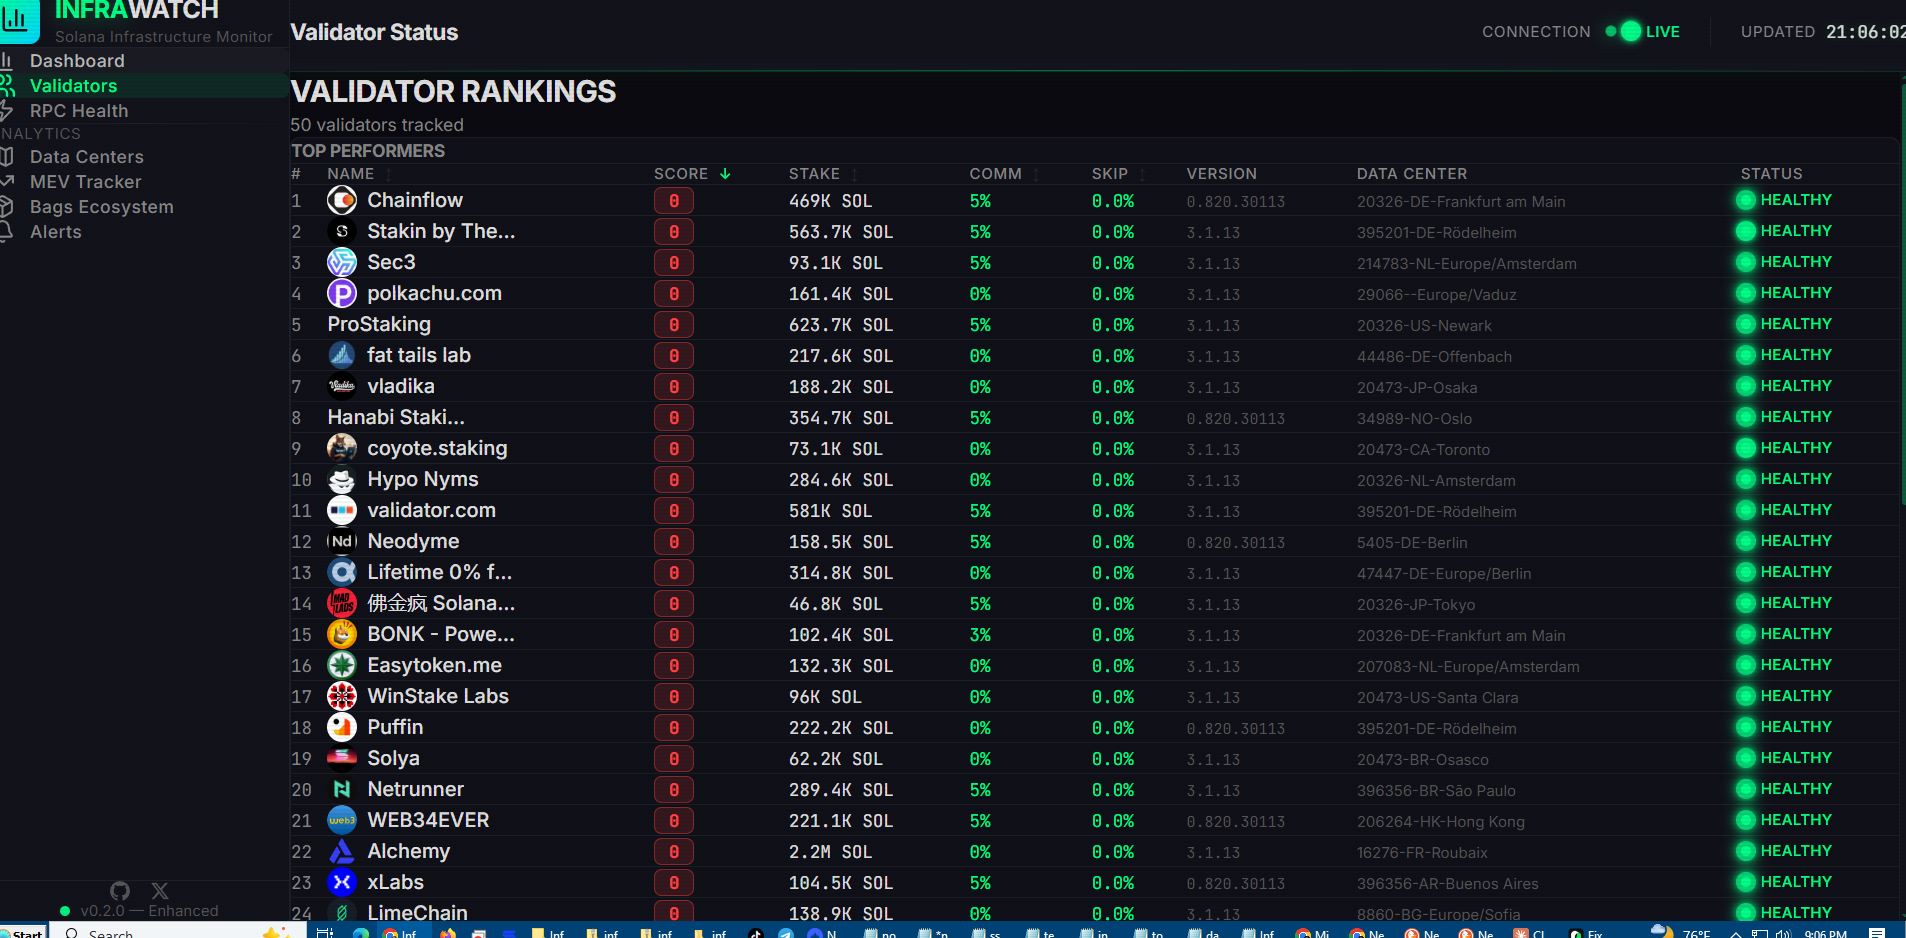Viewport: 1906px width, 938px height.
Task: Click the v0.2.0 — Enhanced version label
Action: coord(149,911)
